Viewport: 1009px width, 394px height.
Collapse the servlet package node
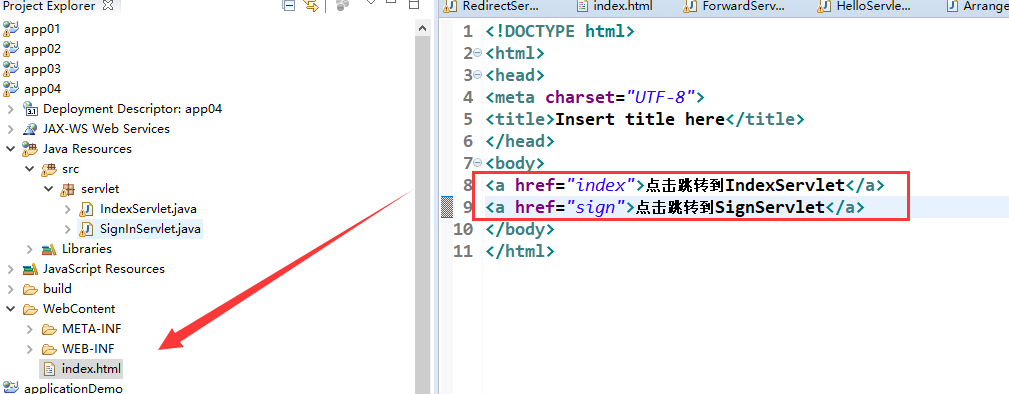tap(49, 189)
